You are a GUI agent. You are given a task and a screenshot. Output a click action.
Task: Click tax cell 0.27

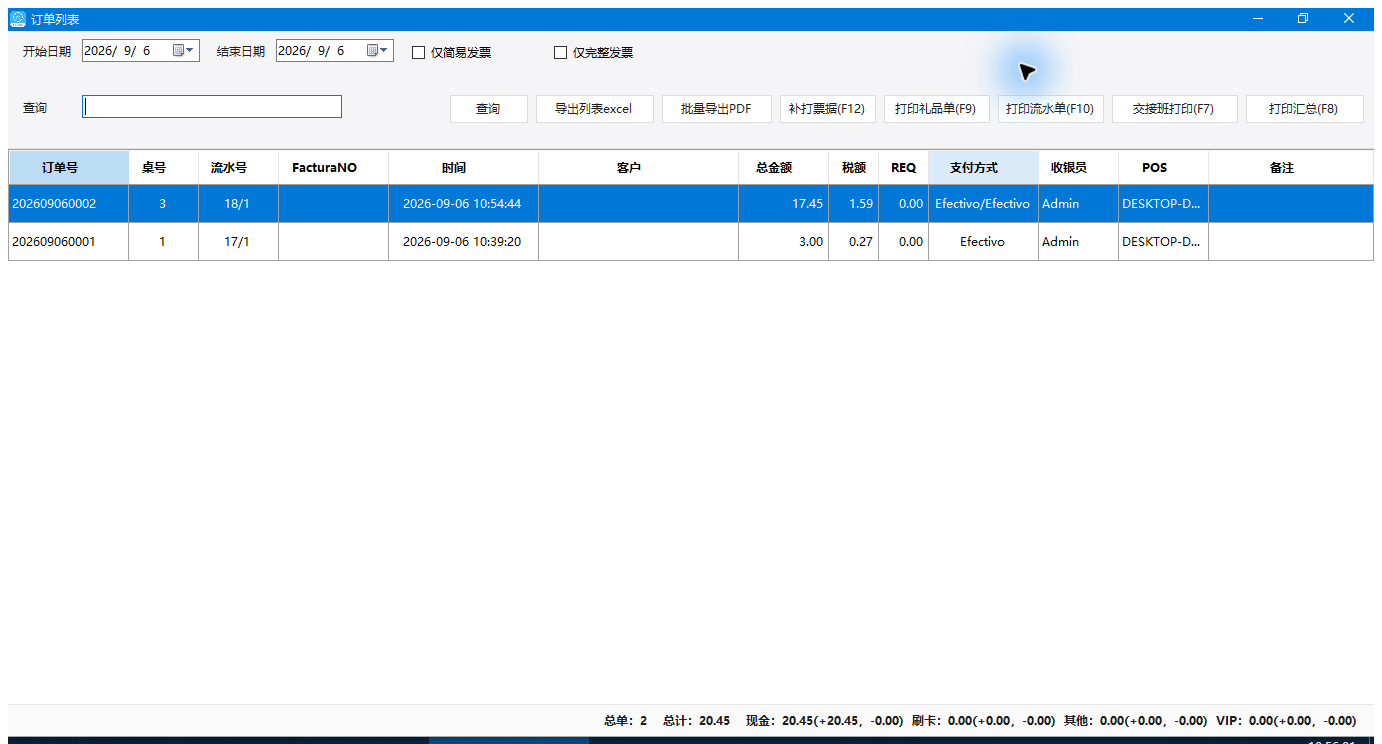pos(854,242)
